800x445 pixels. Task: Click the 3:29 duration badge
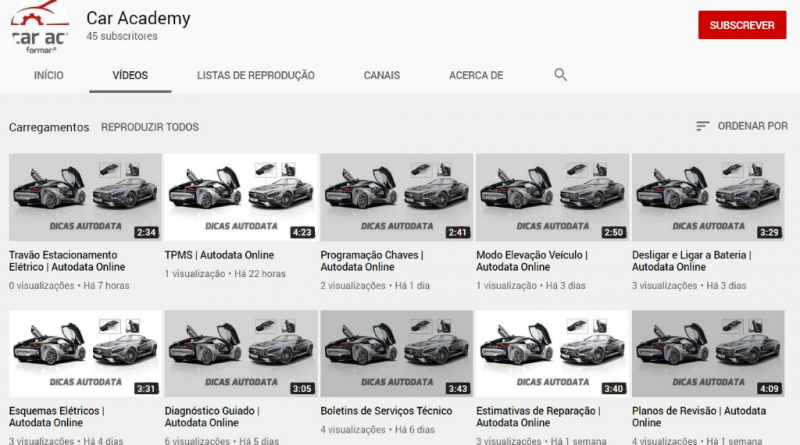[769, 232]
